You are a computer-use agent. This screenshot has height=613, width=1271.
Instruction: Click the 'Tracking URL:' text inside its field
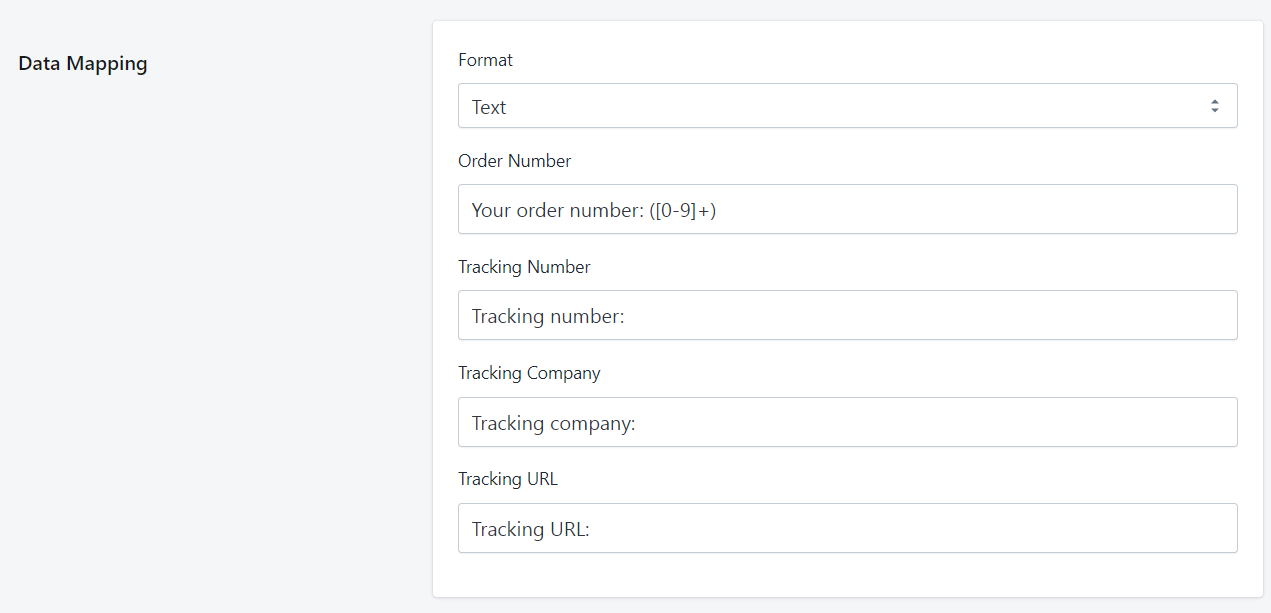click(x=530, y=529)
